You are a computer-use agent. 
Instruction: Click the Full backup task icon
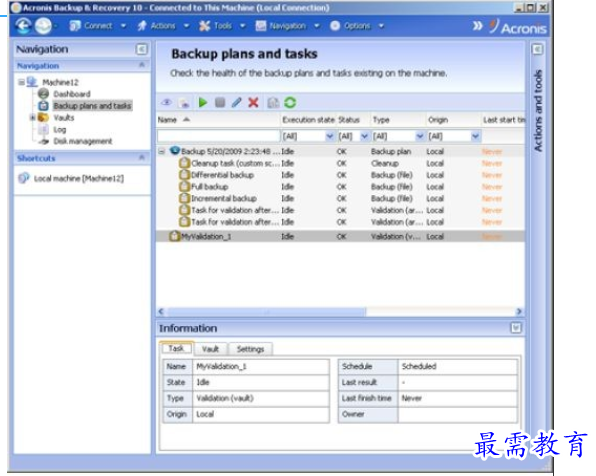tap(184, 187)
